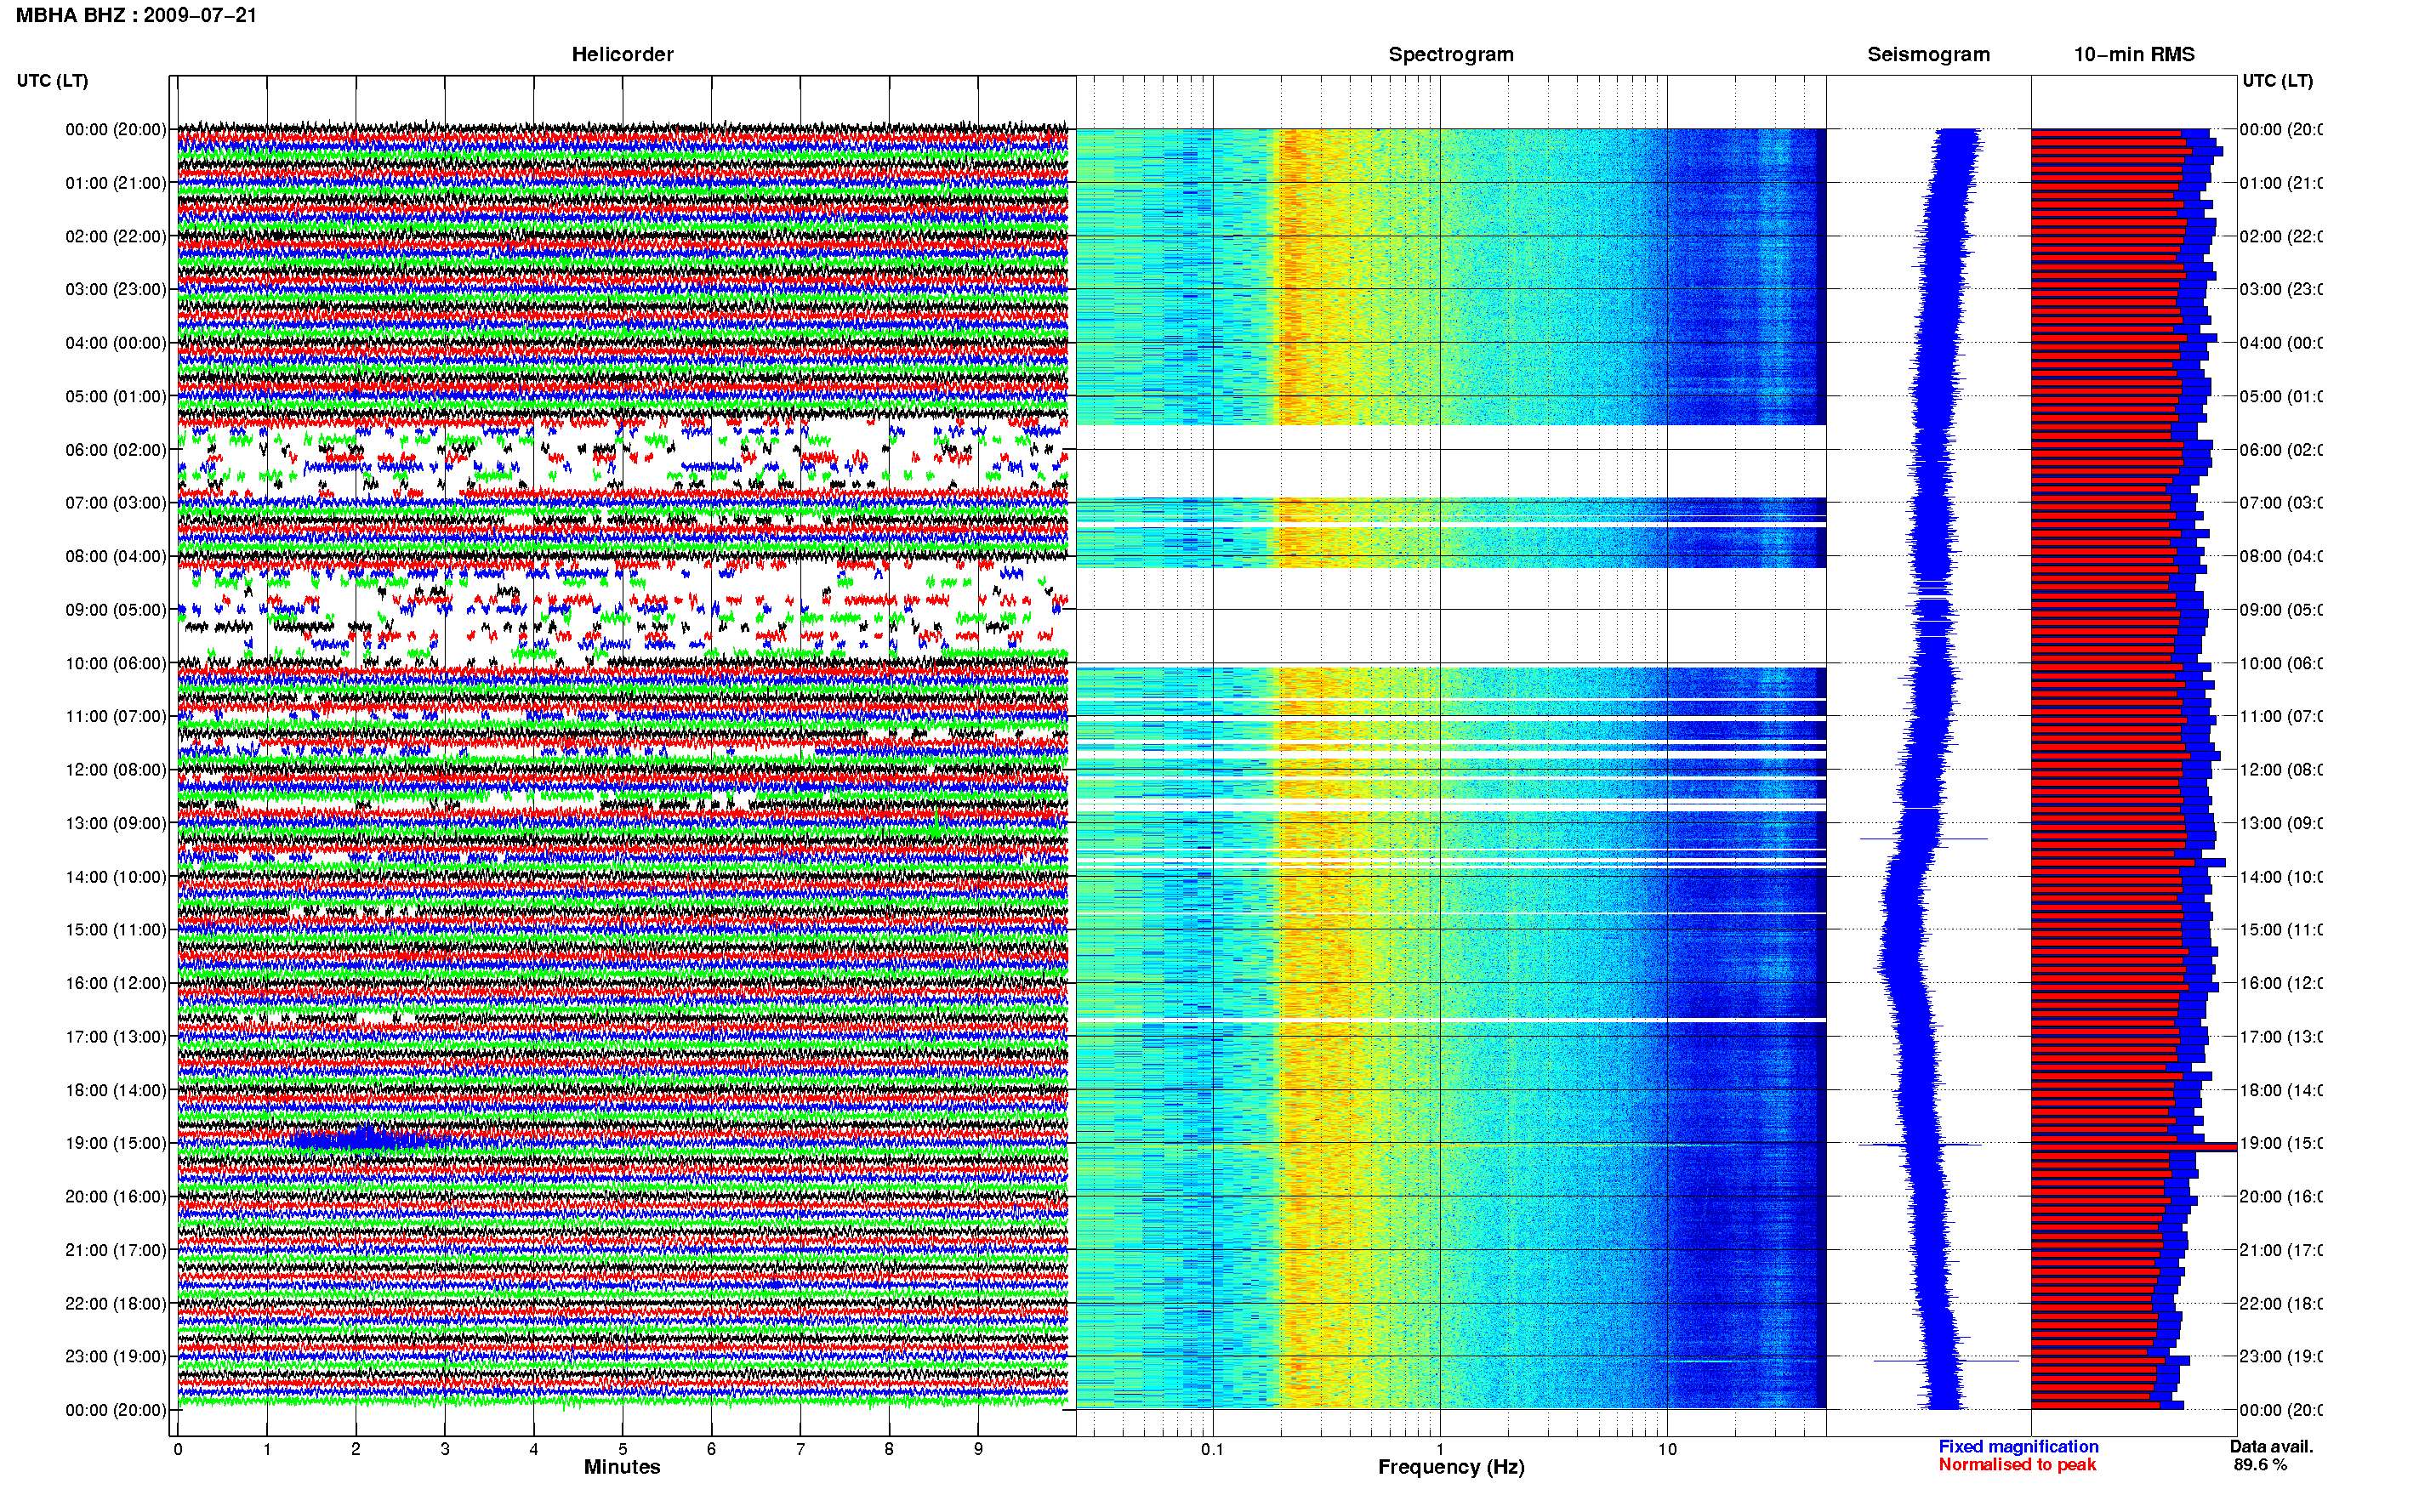Click the seismogram spike near 23:00
This screenshot has width=2419, height=1512.
pos(1946,1361)
